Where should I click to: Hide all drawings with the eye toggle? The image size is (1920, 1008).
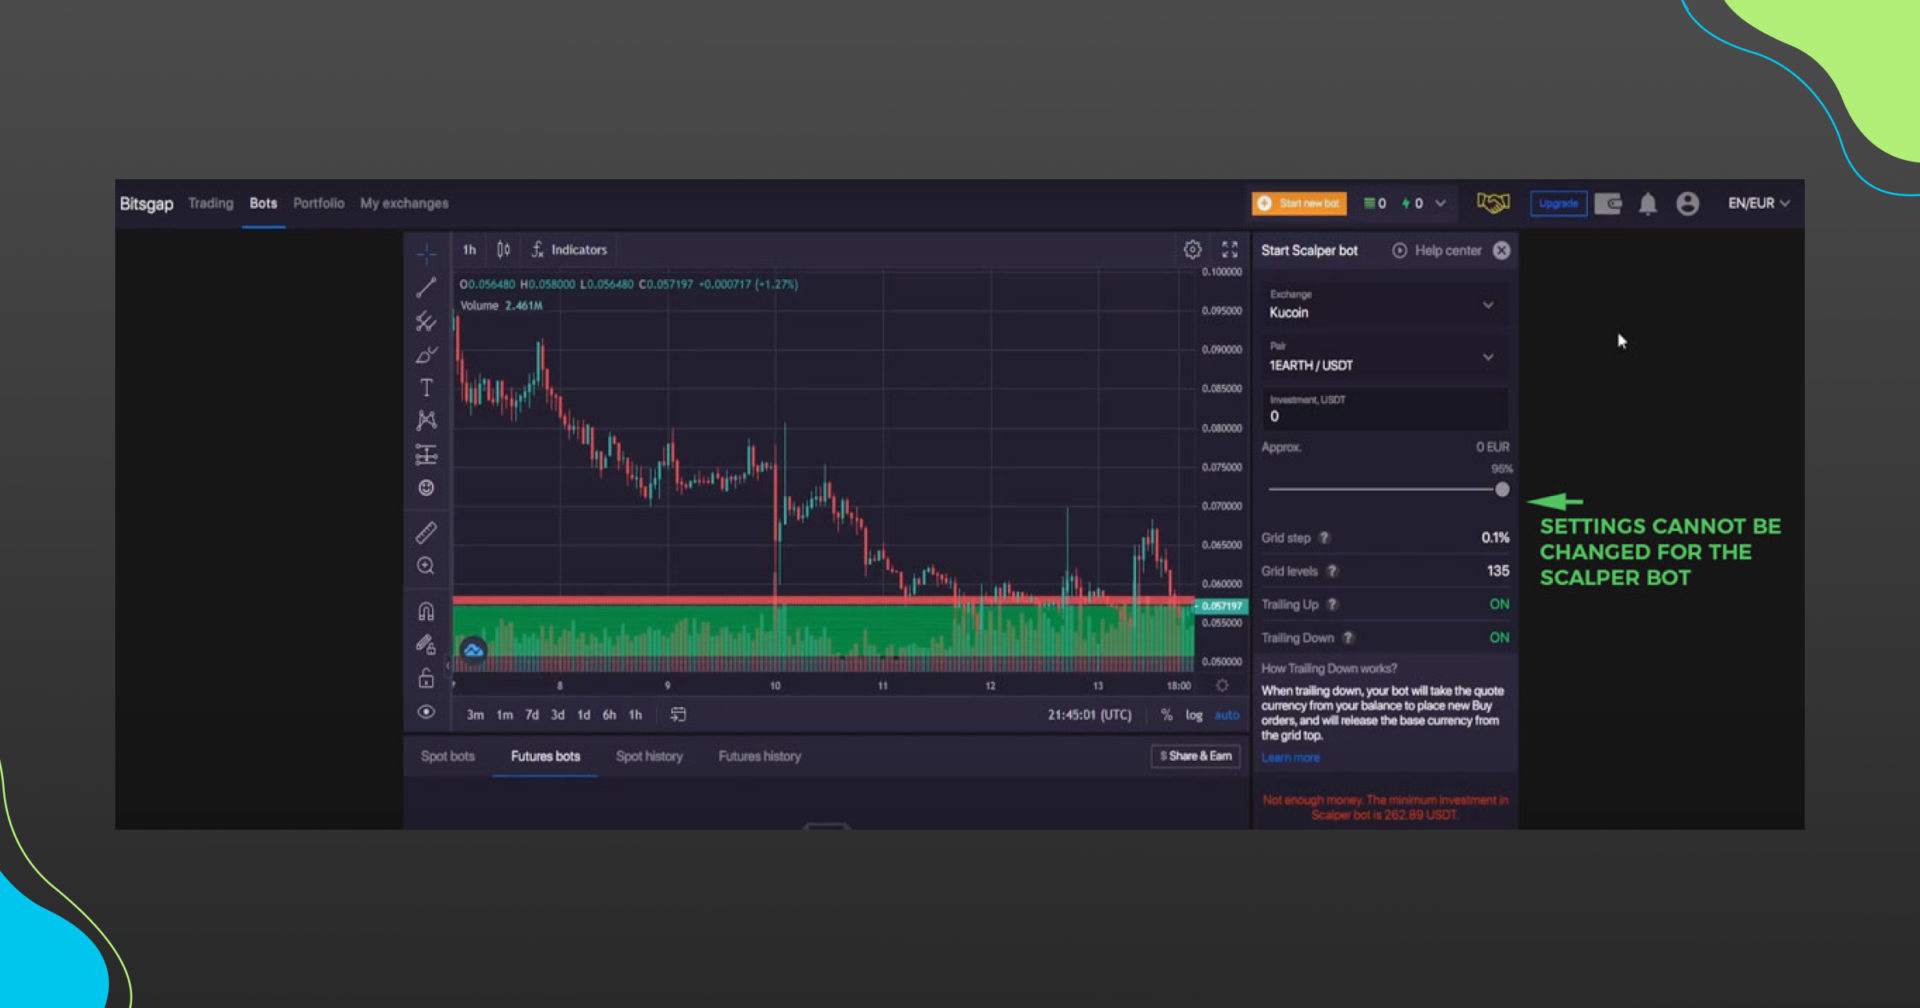point(426,712)
